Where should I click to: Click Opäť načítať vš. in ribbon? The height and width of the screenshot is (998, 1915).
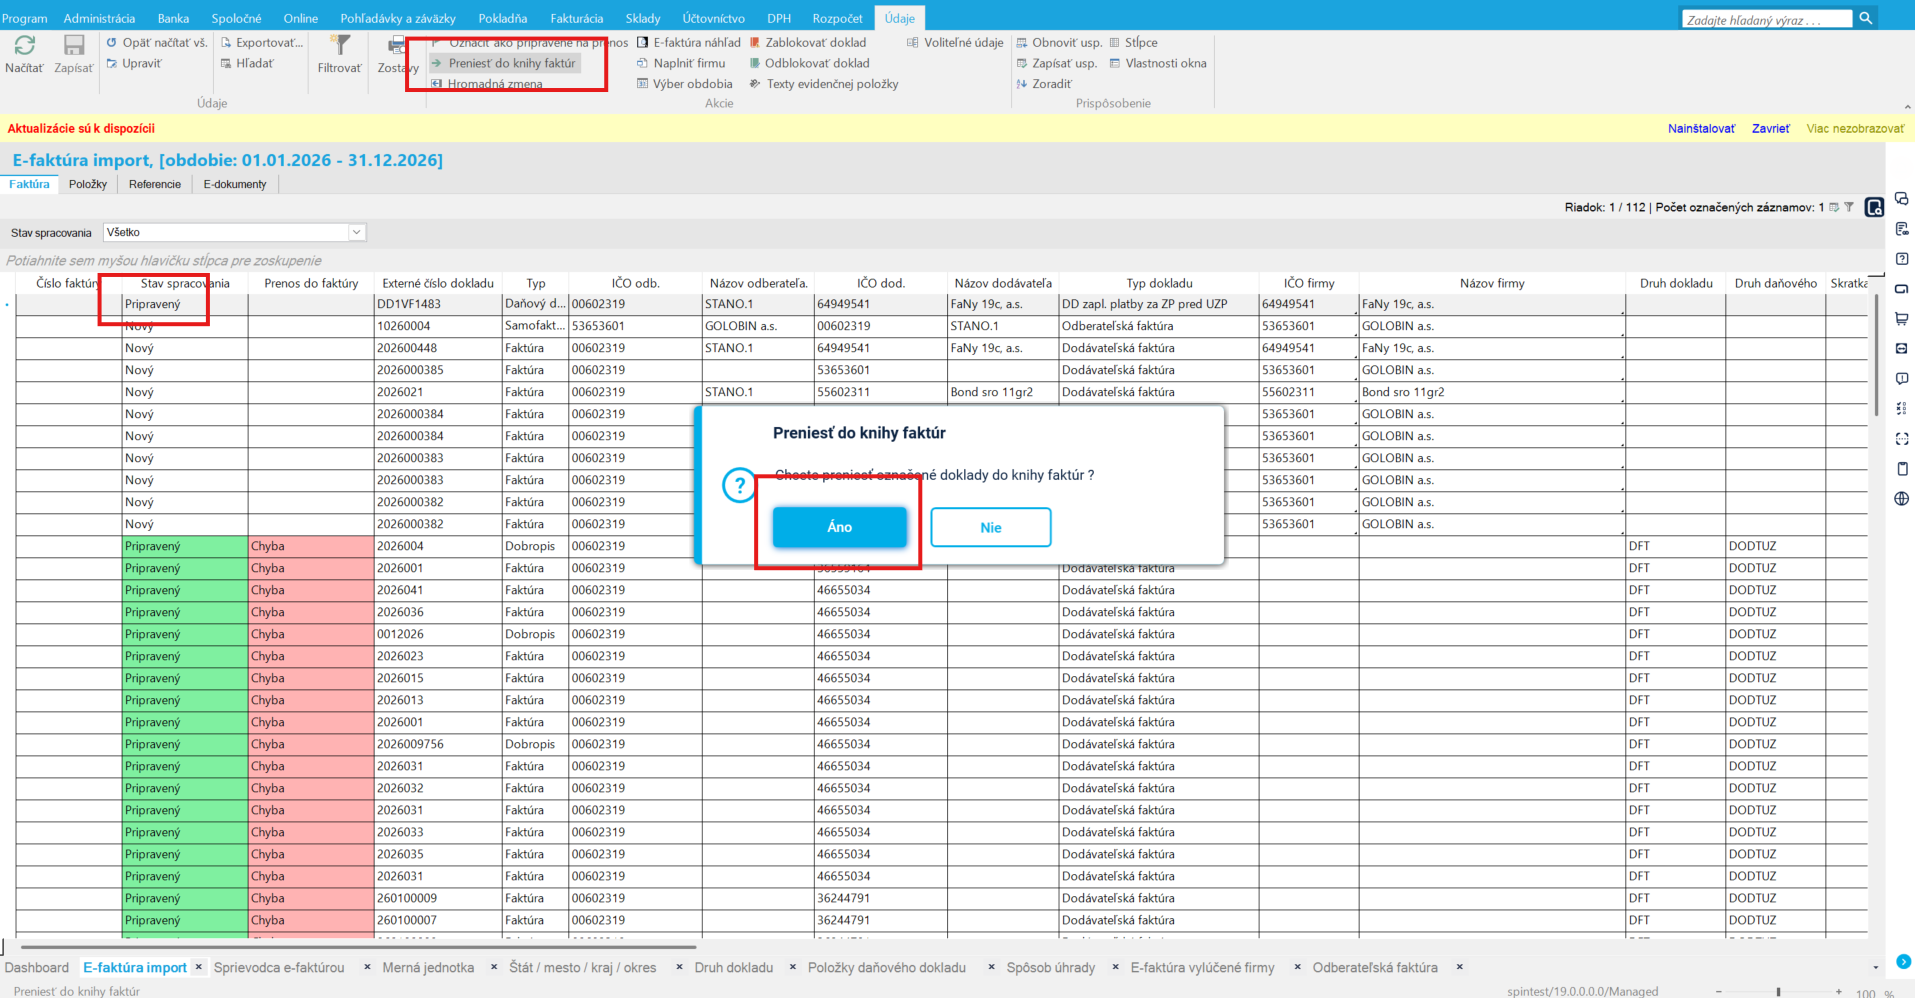click(157, 43)
